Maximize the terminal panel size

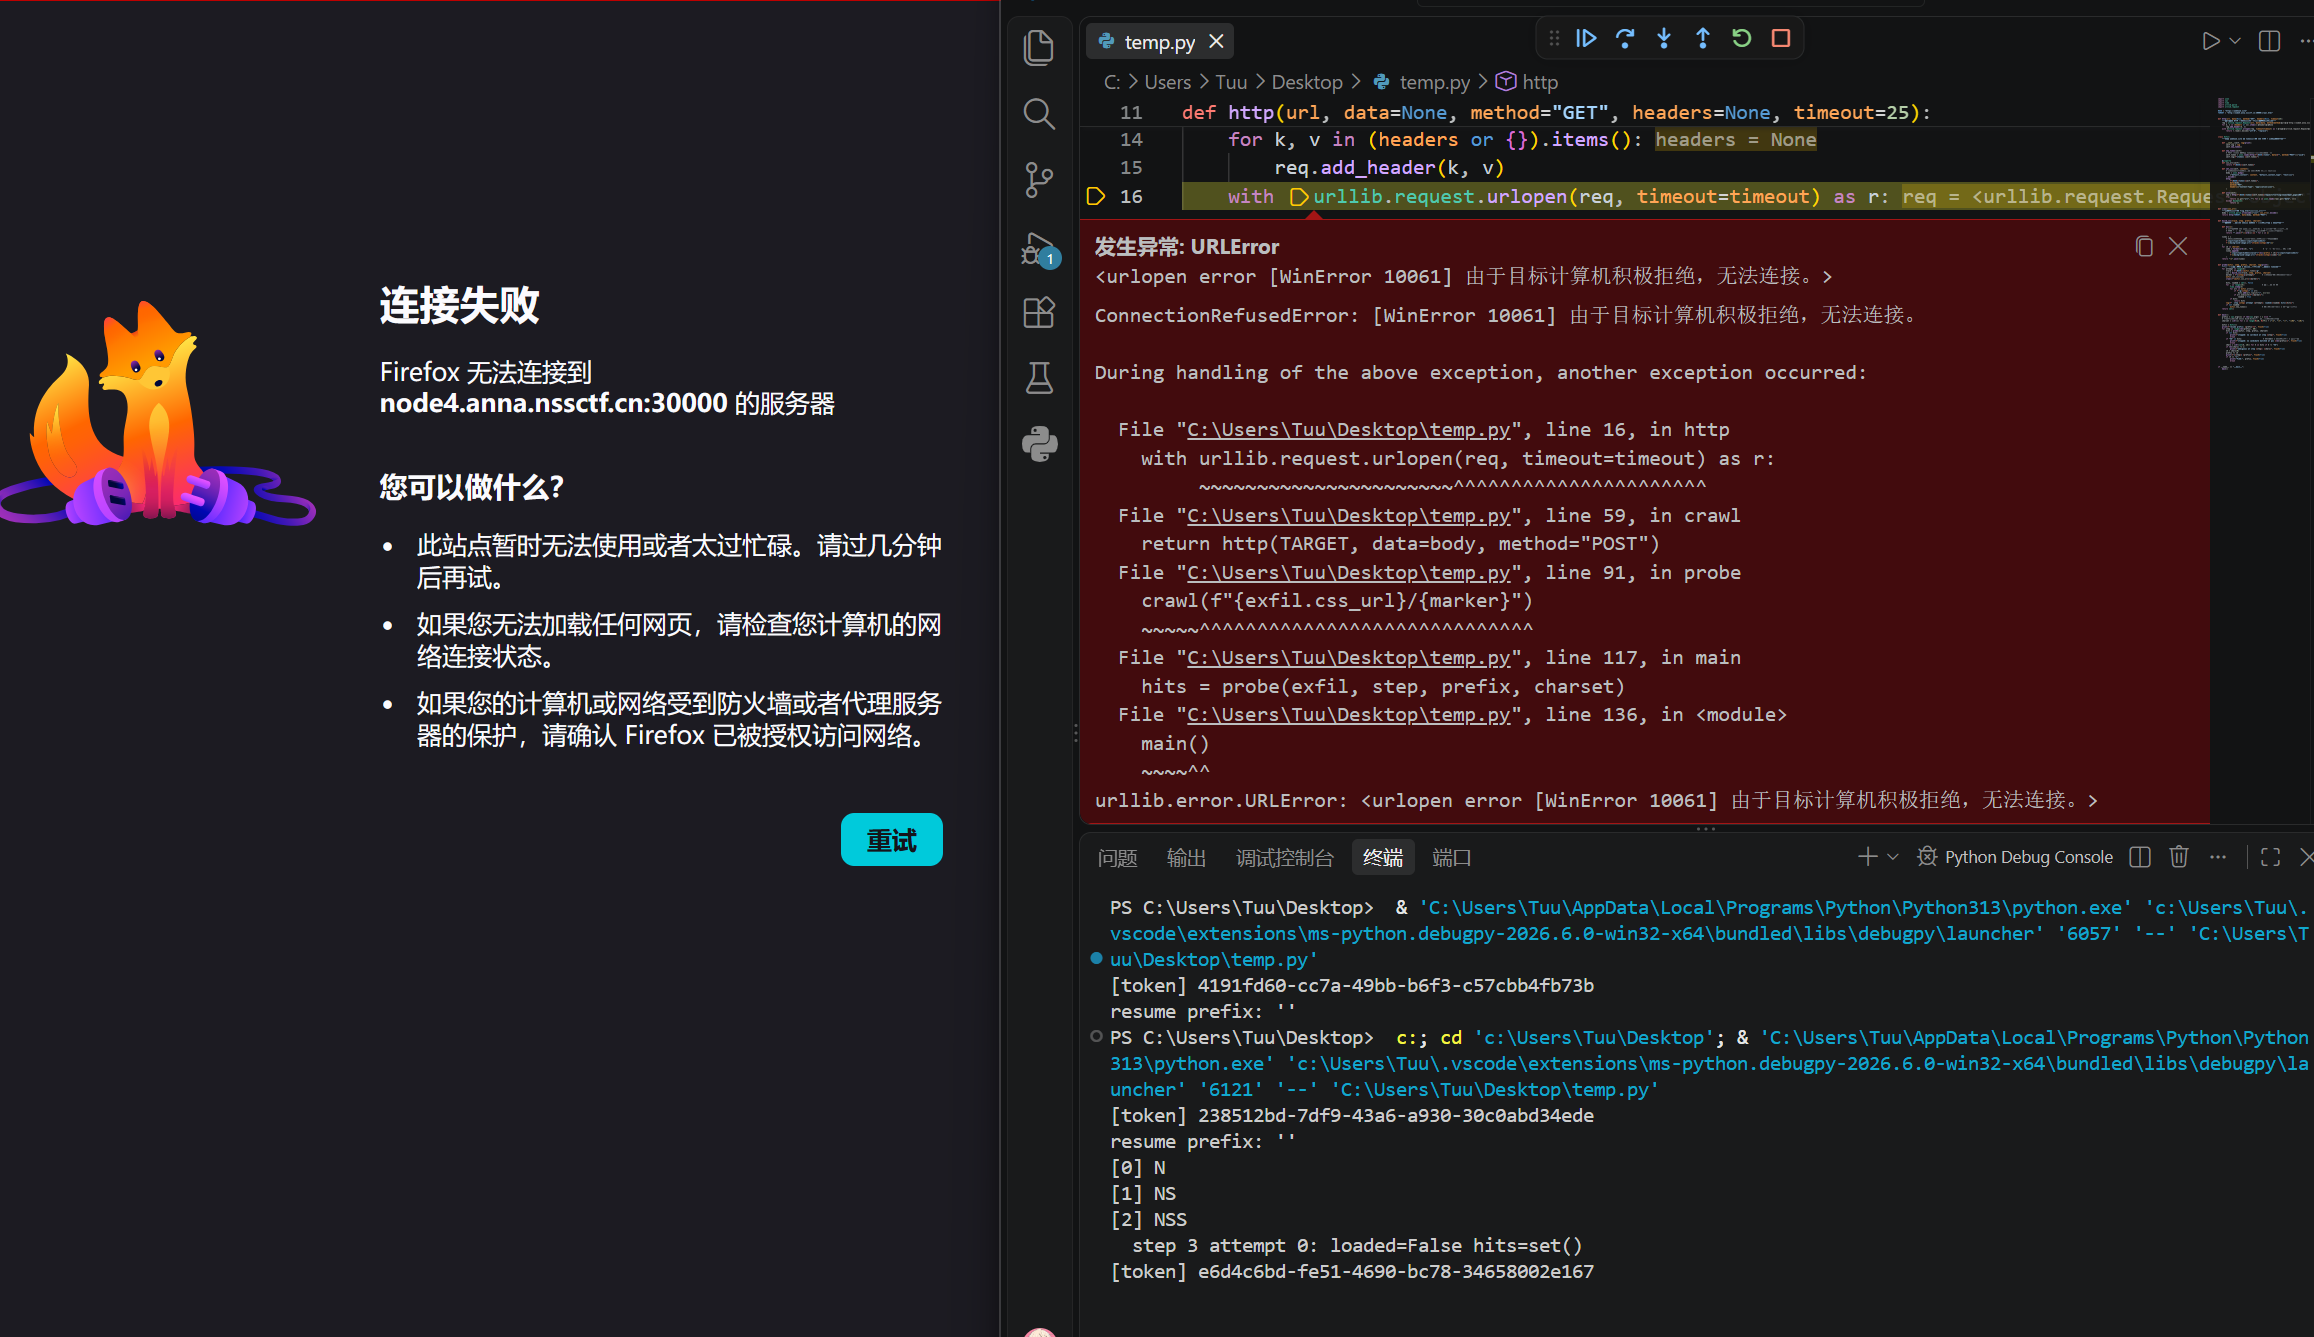coord(2271,857)
